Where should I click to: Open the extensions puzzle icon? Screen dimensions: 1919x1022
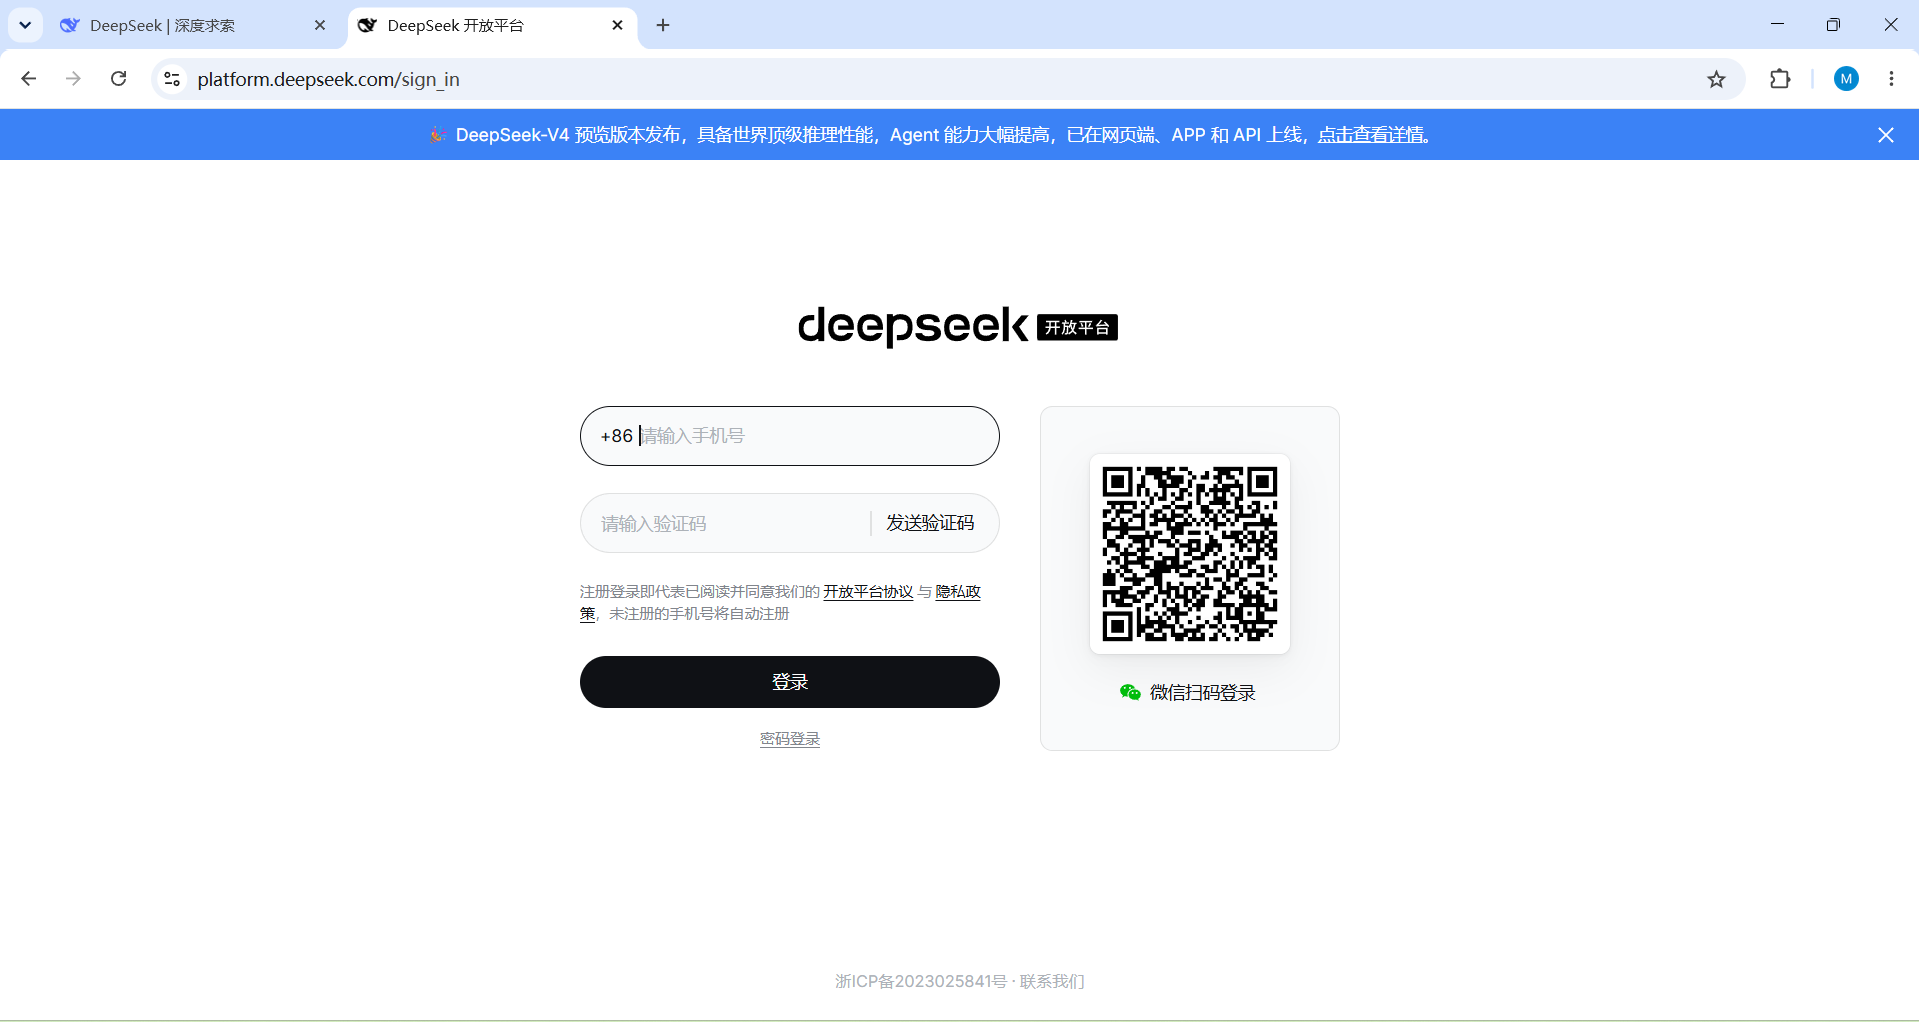point(1780,79)
